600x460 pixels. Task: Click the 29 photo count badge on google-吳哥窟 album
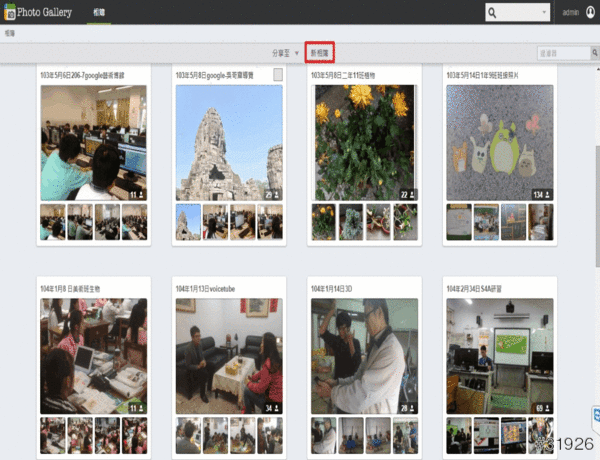pos(272,195)
